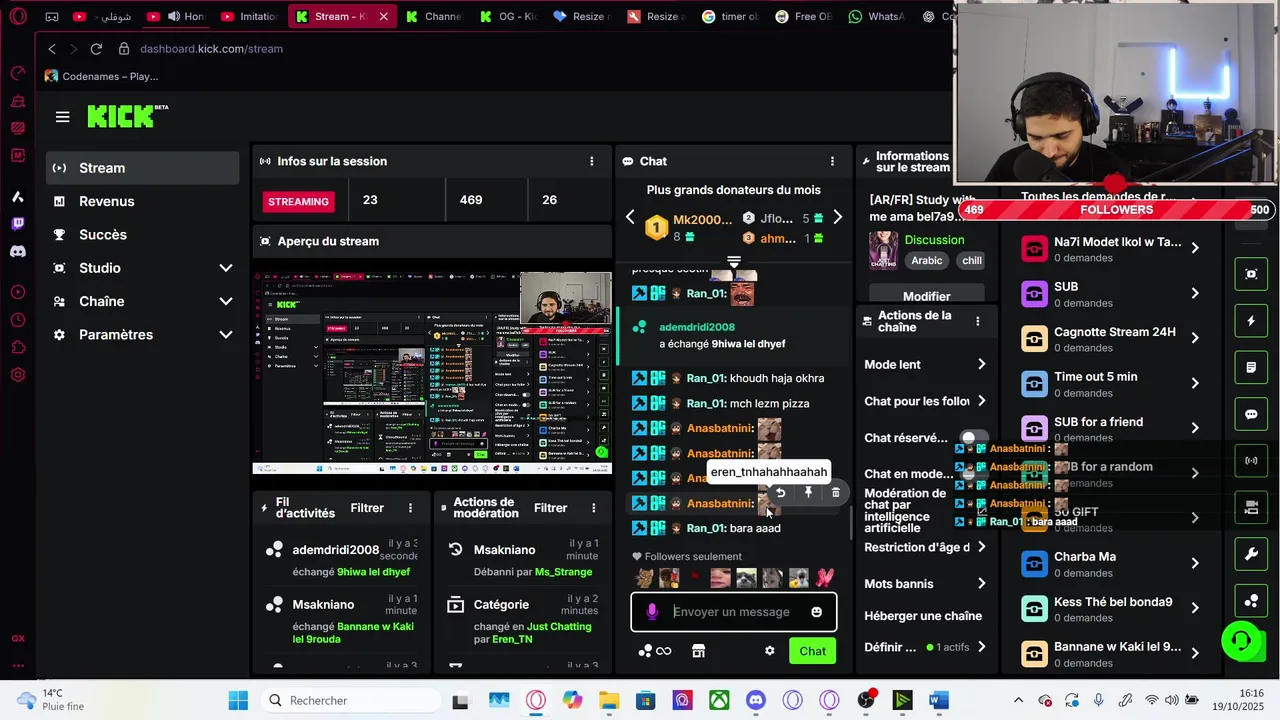
Task: Click the broadcast signal icon in right sidebar
Action: pos(1251,461)
